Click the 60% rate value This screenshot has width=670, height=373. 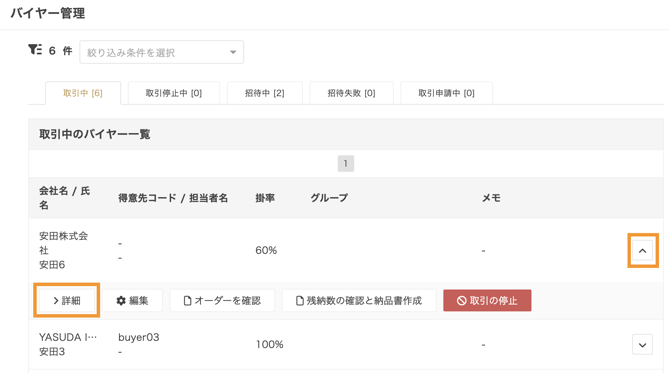(266, 250)
